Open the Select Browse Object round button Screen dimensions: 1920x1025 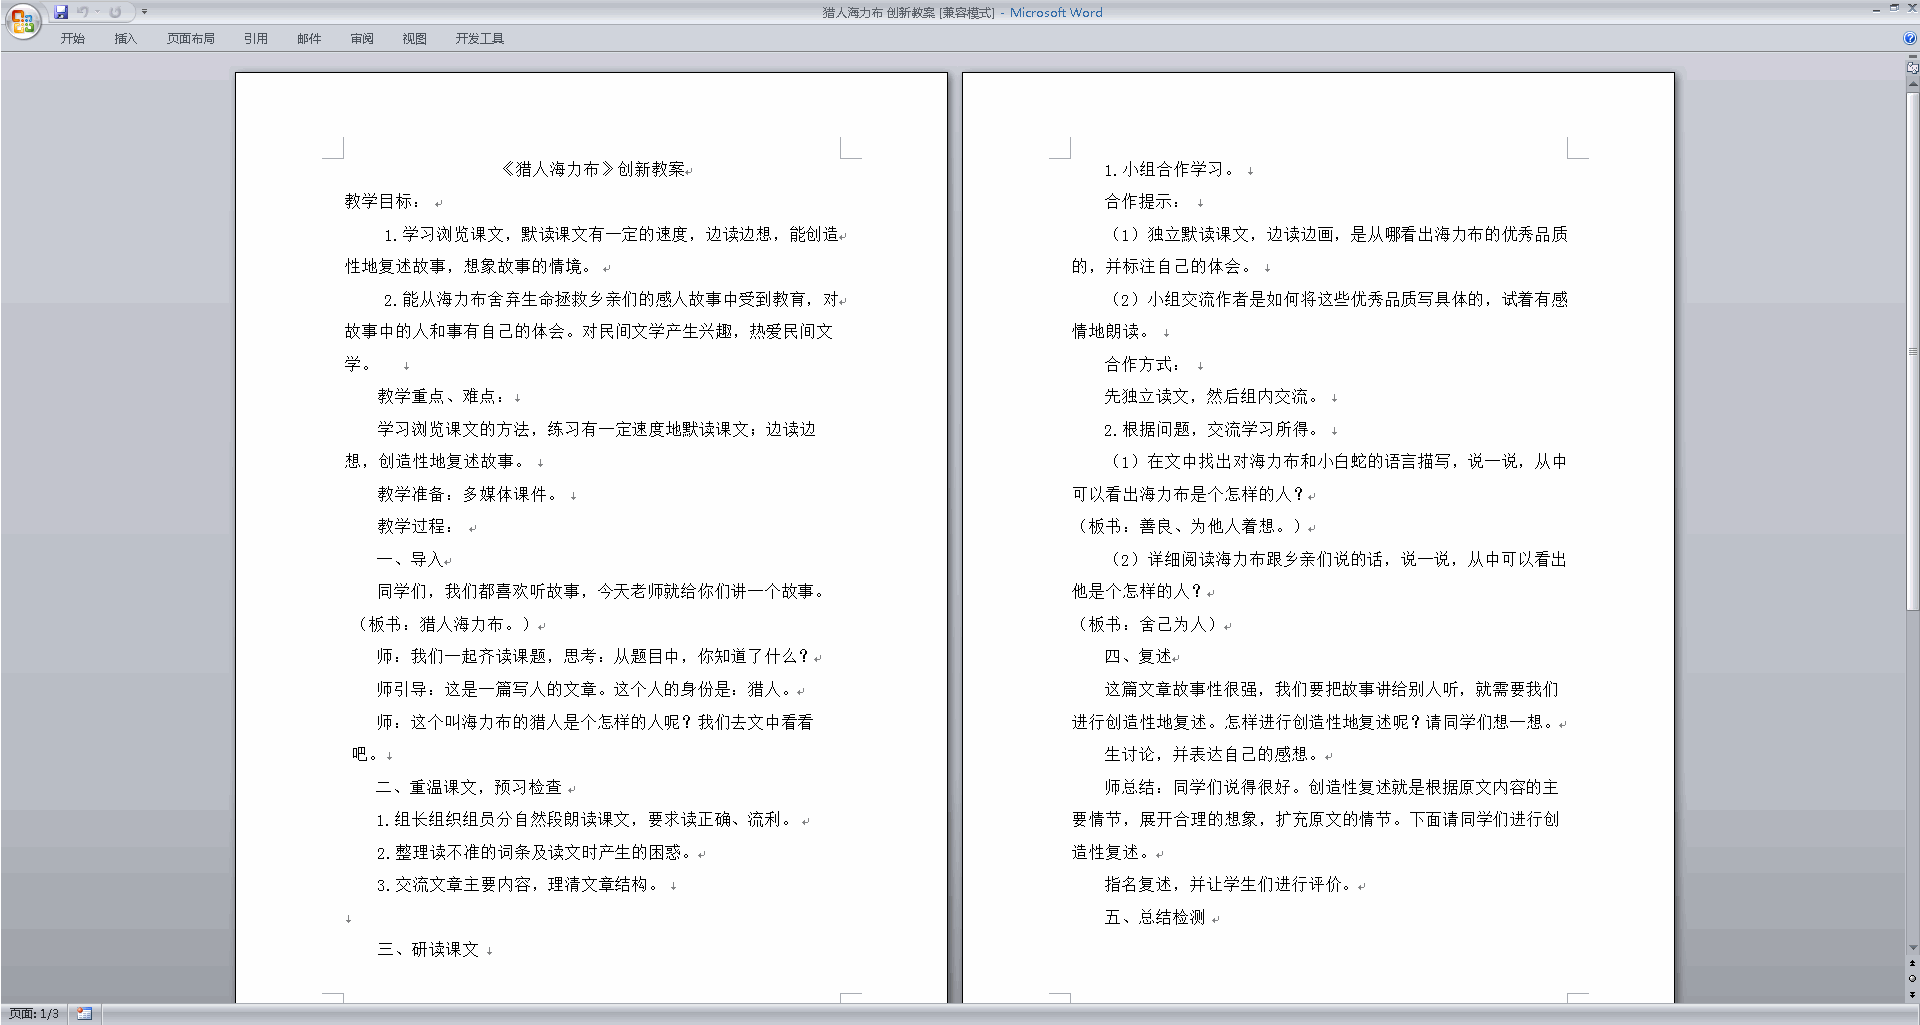pos(1912,978)
